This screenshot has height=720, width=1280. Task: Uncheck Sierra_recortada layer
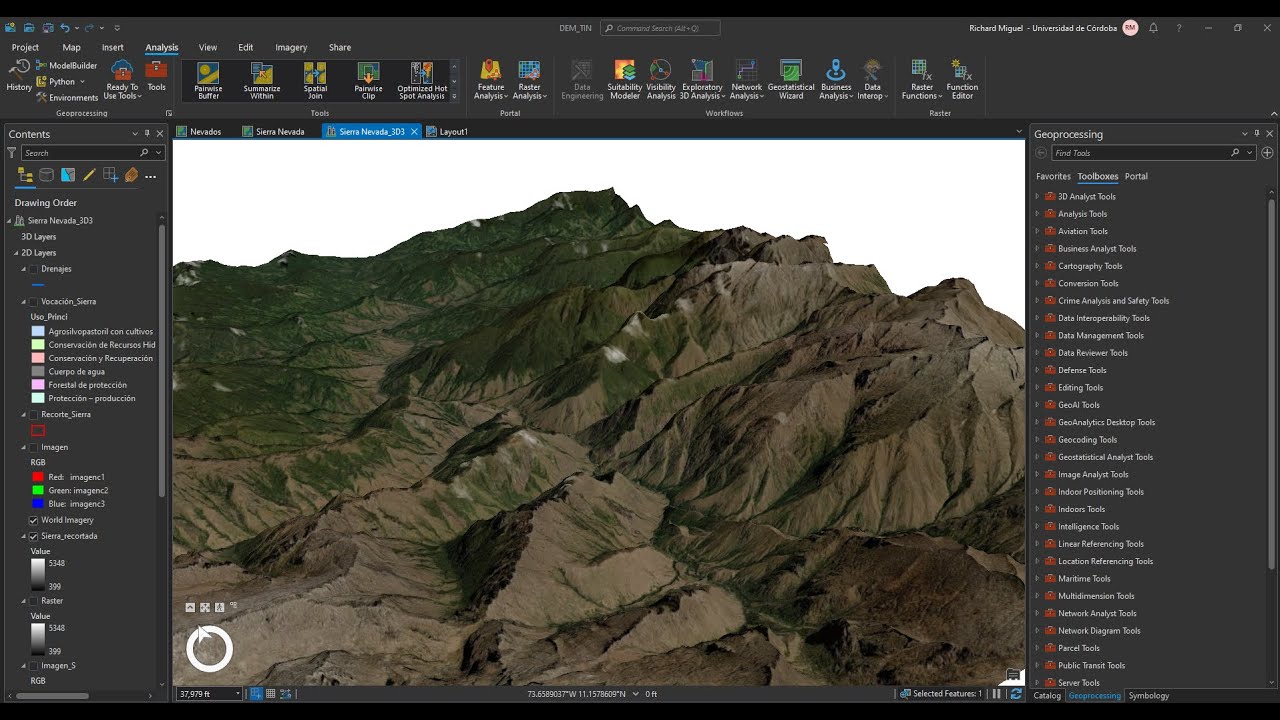point(33,536)
